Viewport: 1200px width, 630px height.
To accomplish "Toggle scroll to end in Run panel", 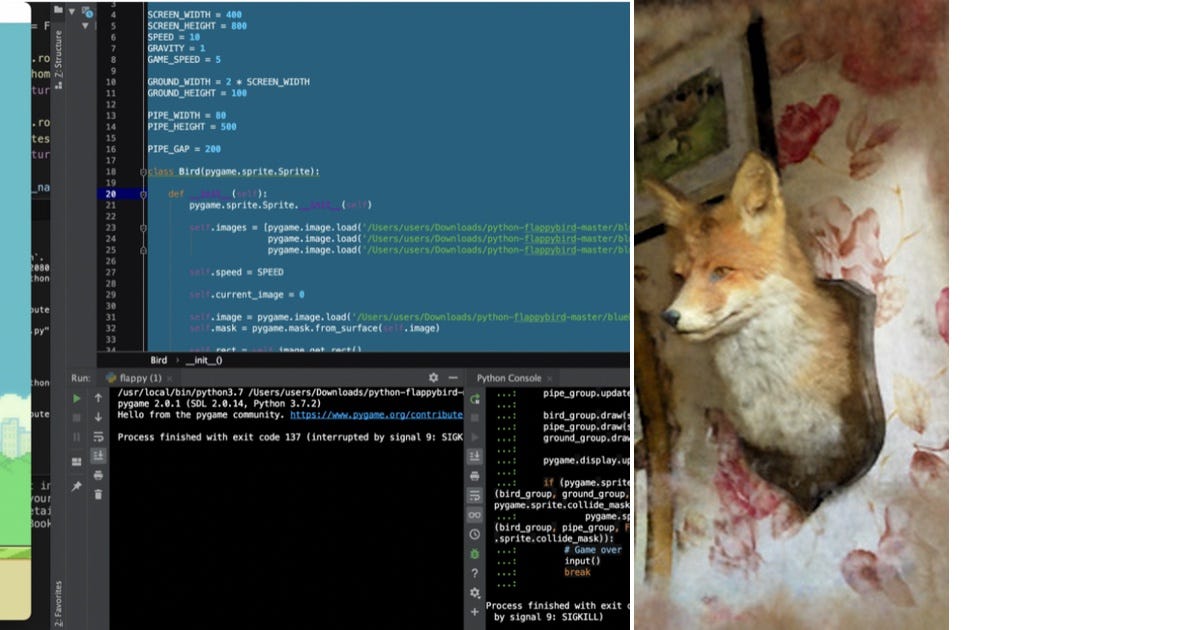I will coord(98,456).
